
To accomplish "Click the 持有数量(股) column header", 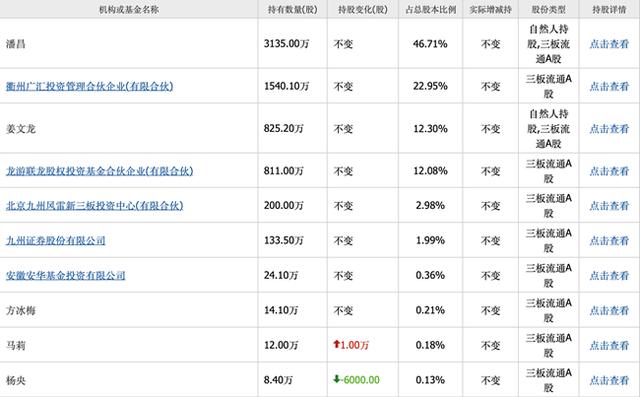I will (x=292, y=9).
